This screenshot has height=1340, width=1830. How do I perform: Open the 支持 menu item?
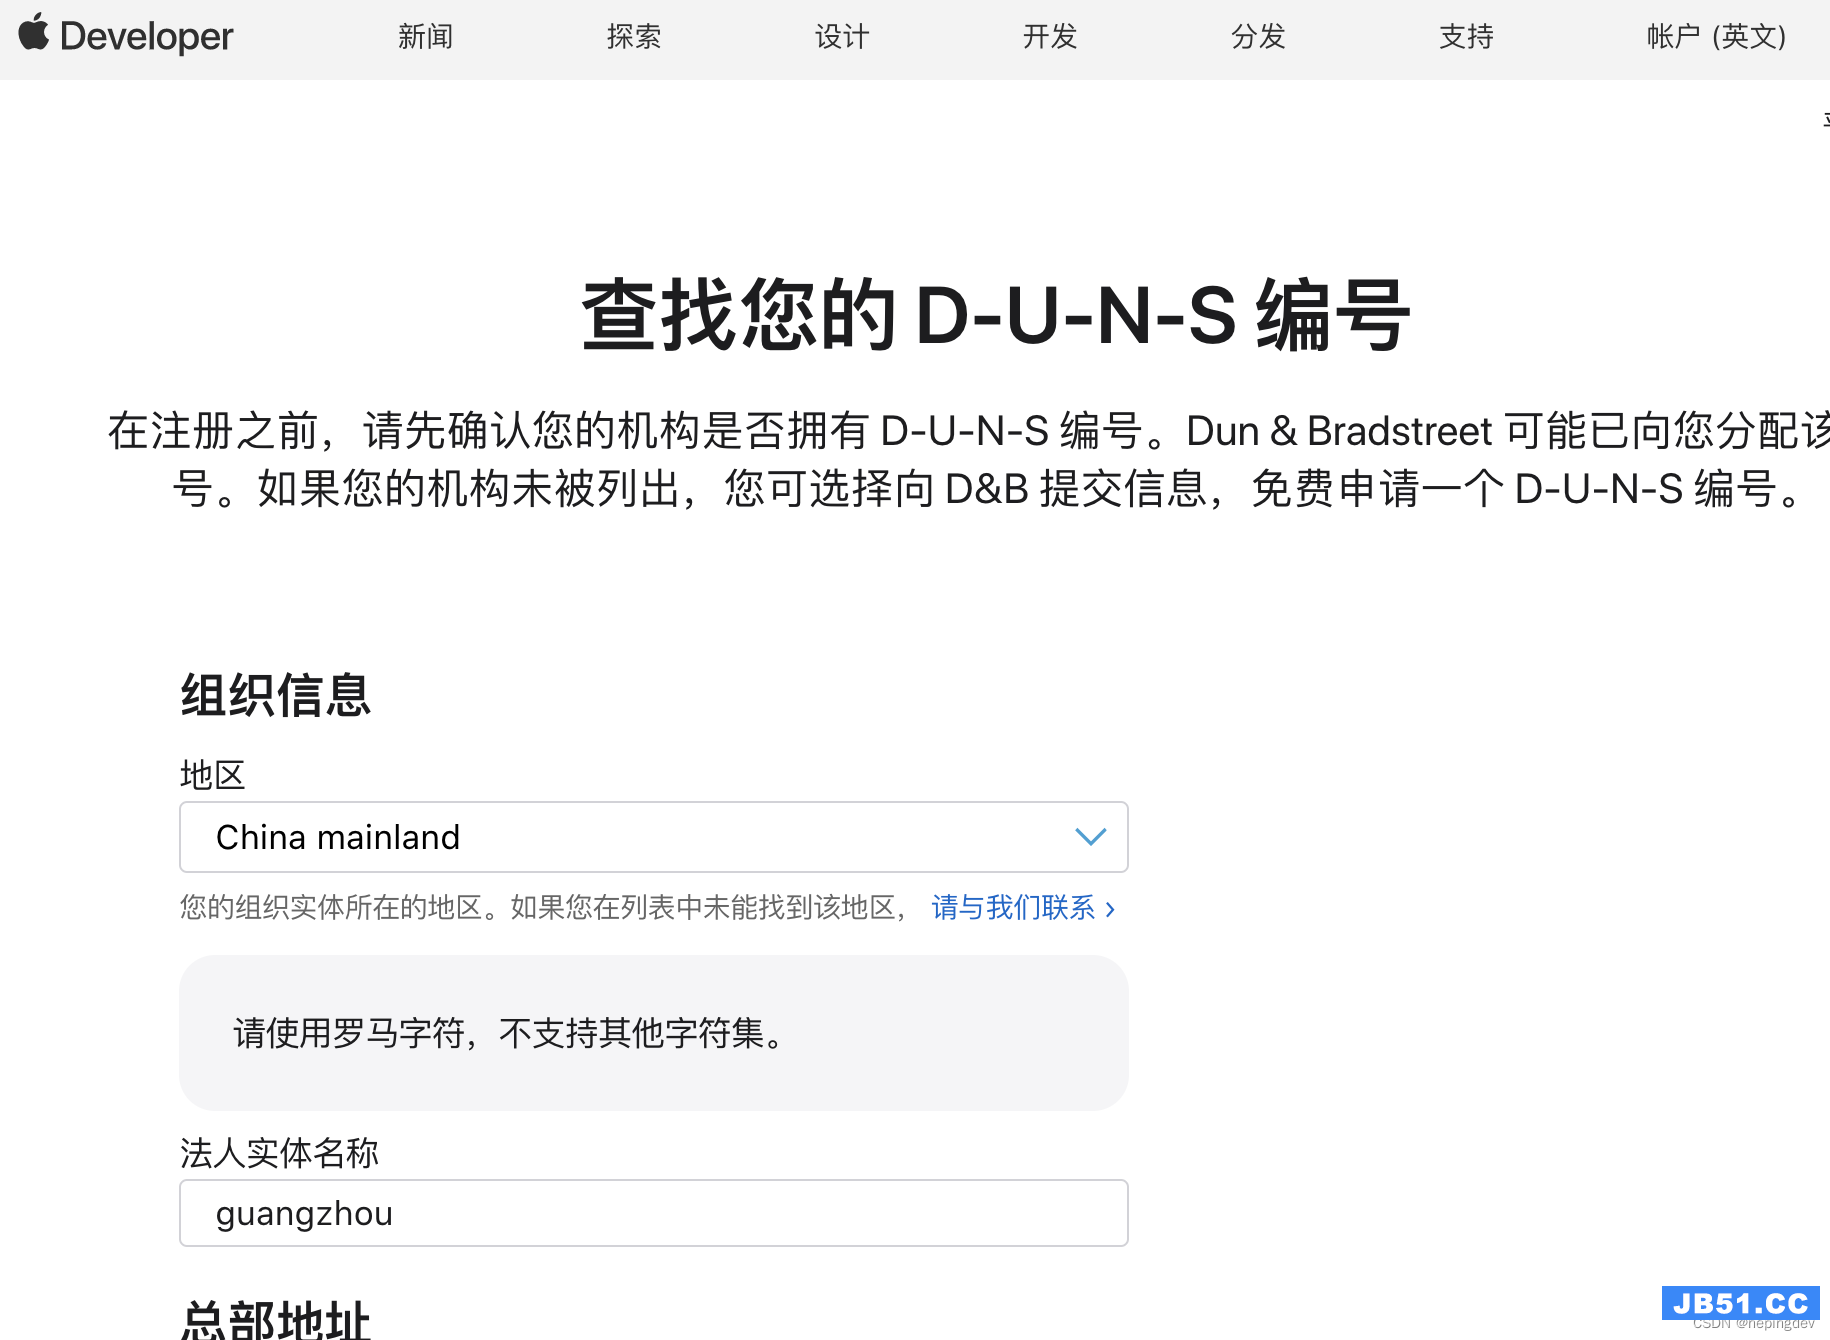1466,37
